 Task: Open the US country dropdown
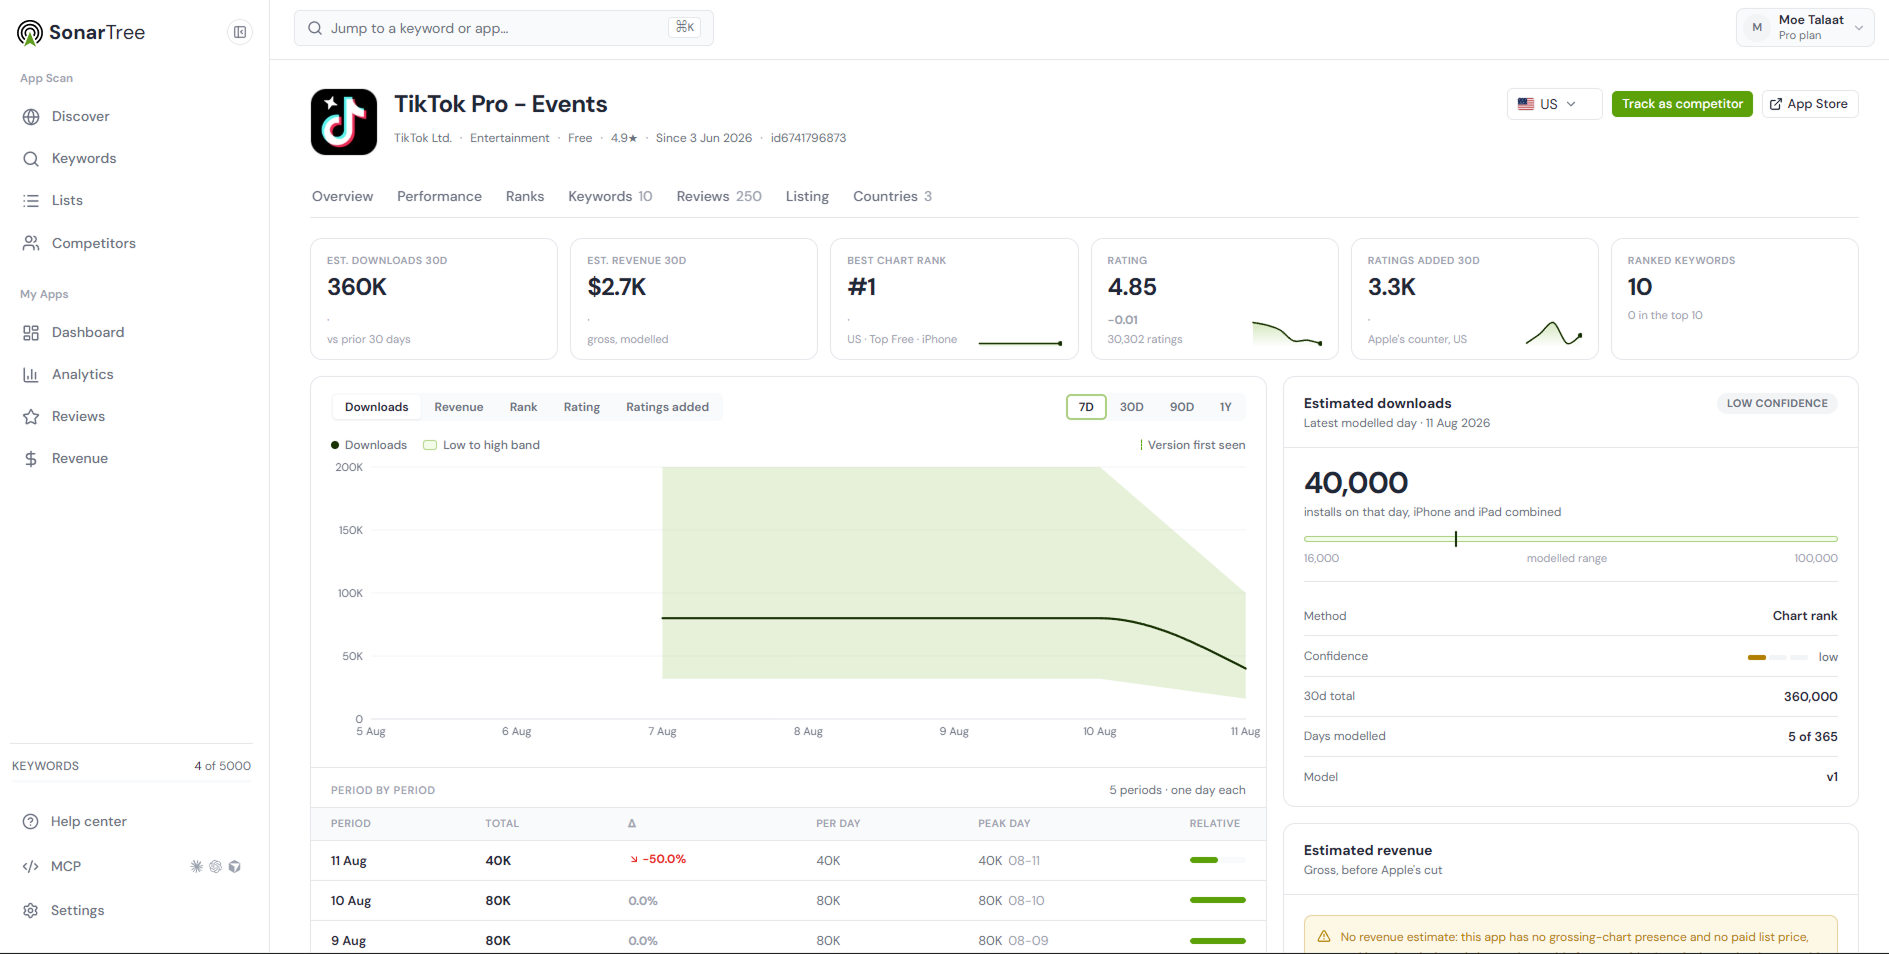(x=1554, y=104)
